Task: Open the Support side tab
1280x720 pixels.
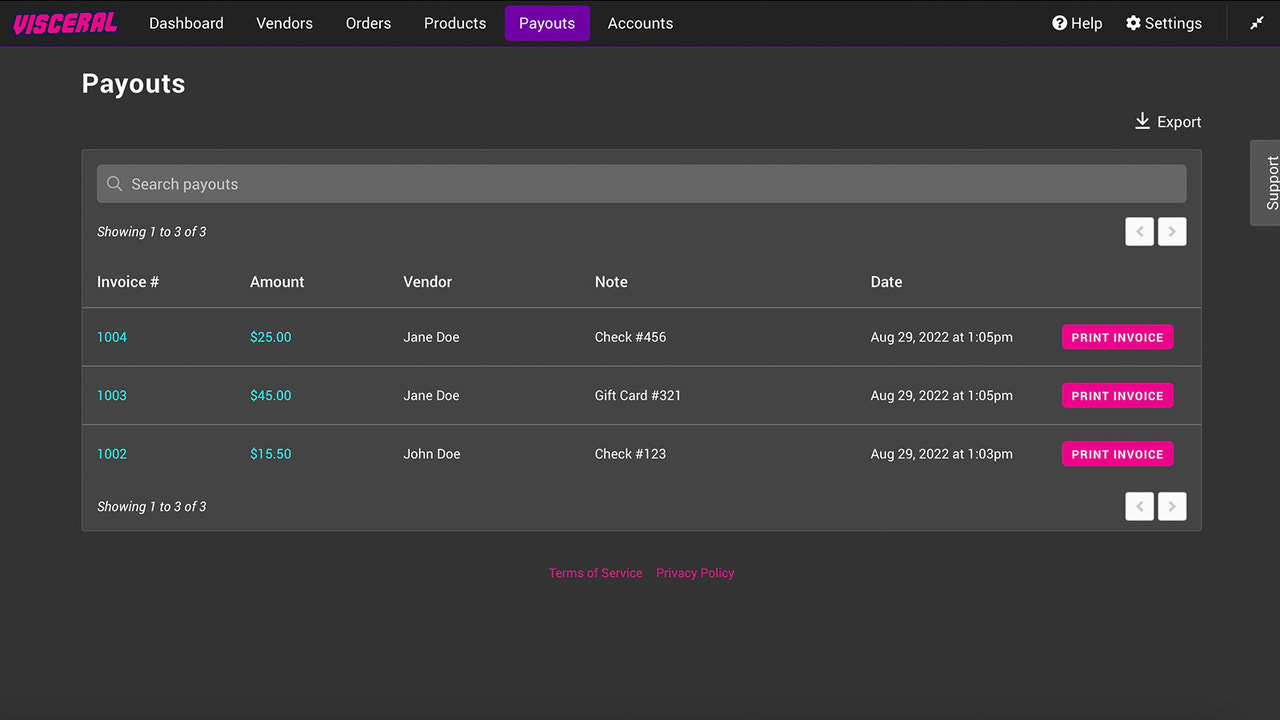Action: (1266, 183)
